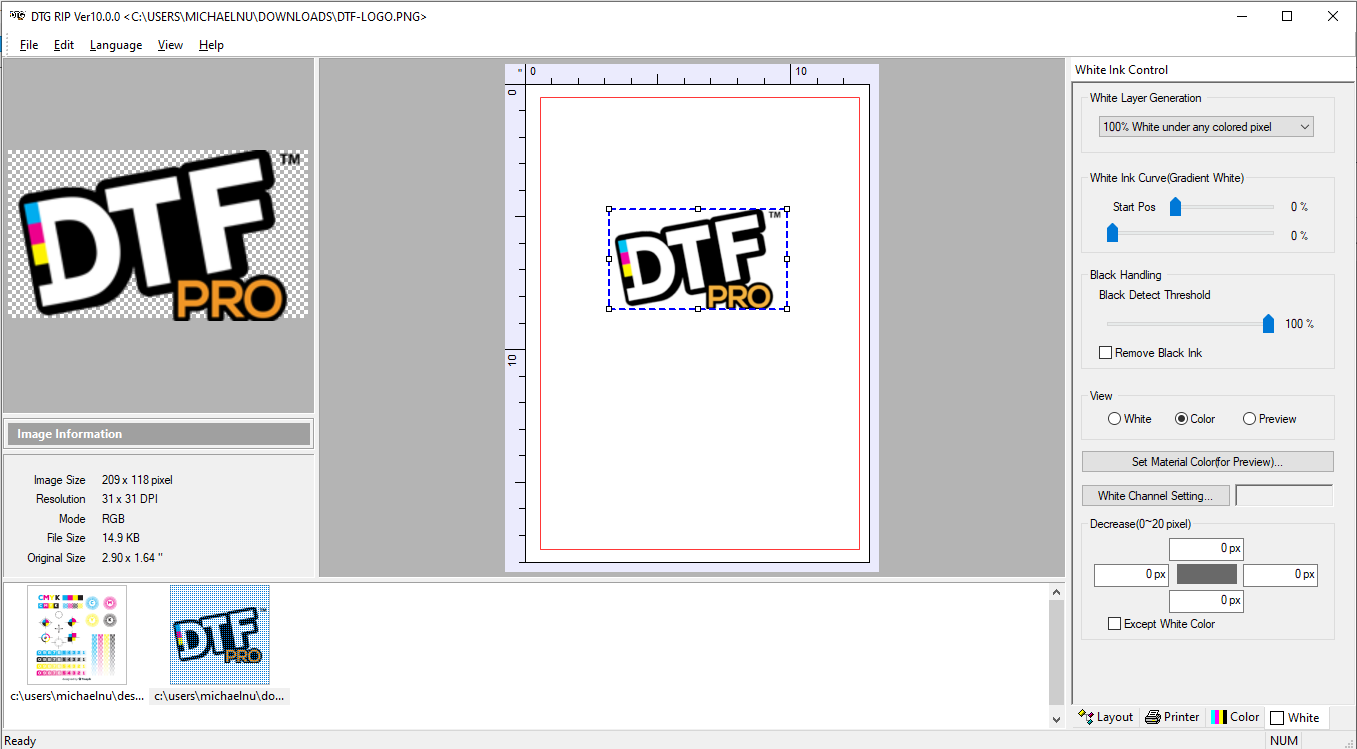Select the DTF Pro logo thumbnail
This screenshot has width=1357, height=749.
pos(219,636)
